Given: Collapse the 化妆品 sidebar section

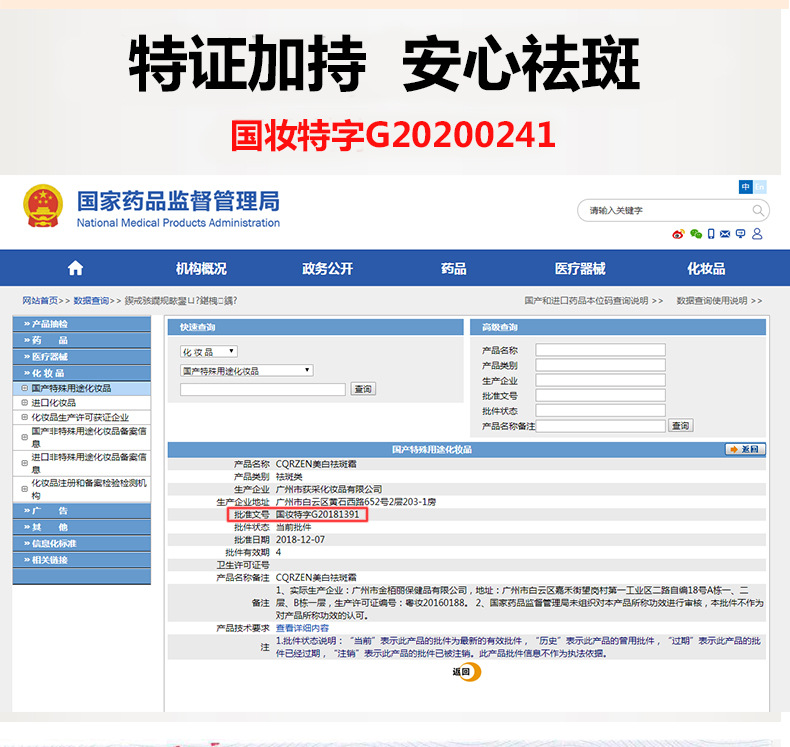Looking at the screenshot, I should 82,373.
